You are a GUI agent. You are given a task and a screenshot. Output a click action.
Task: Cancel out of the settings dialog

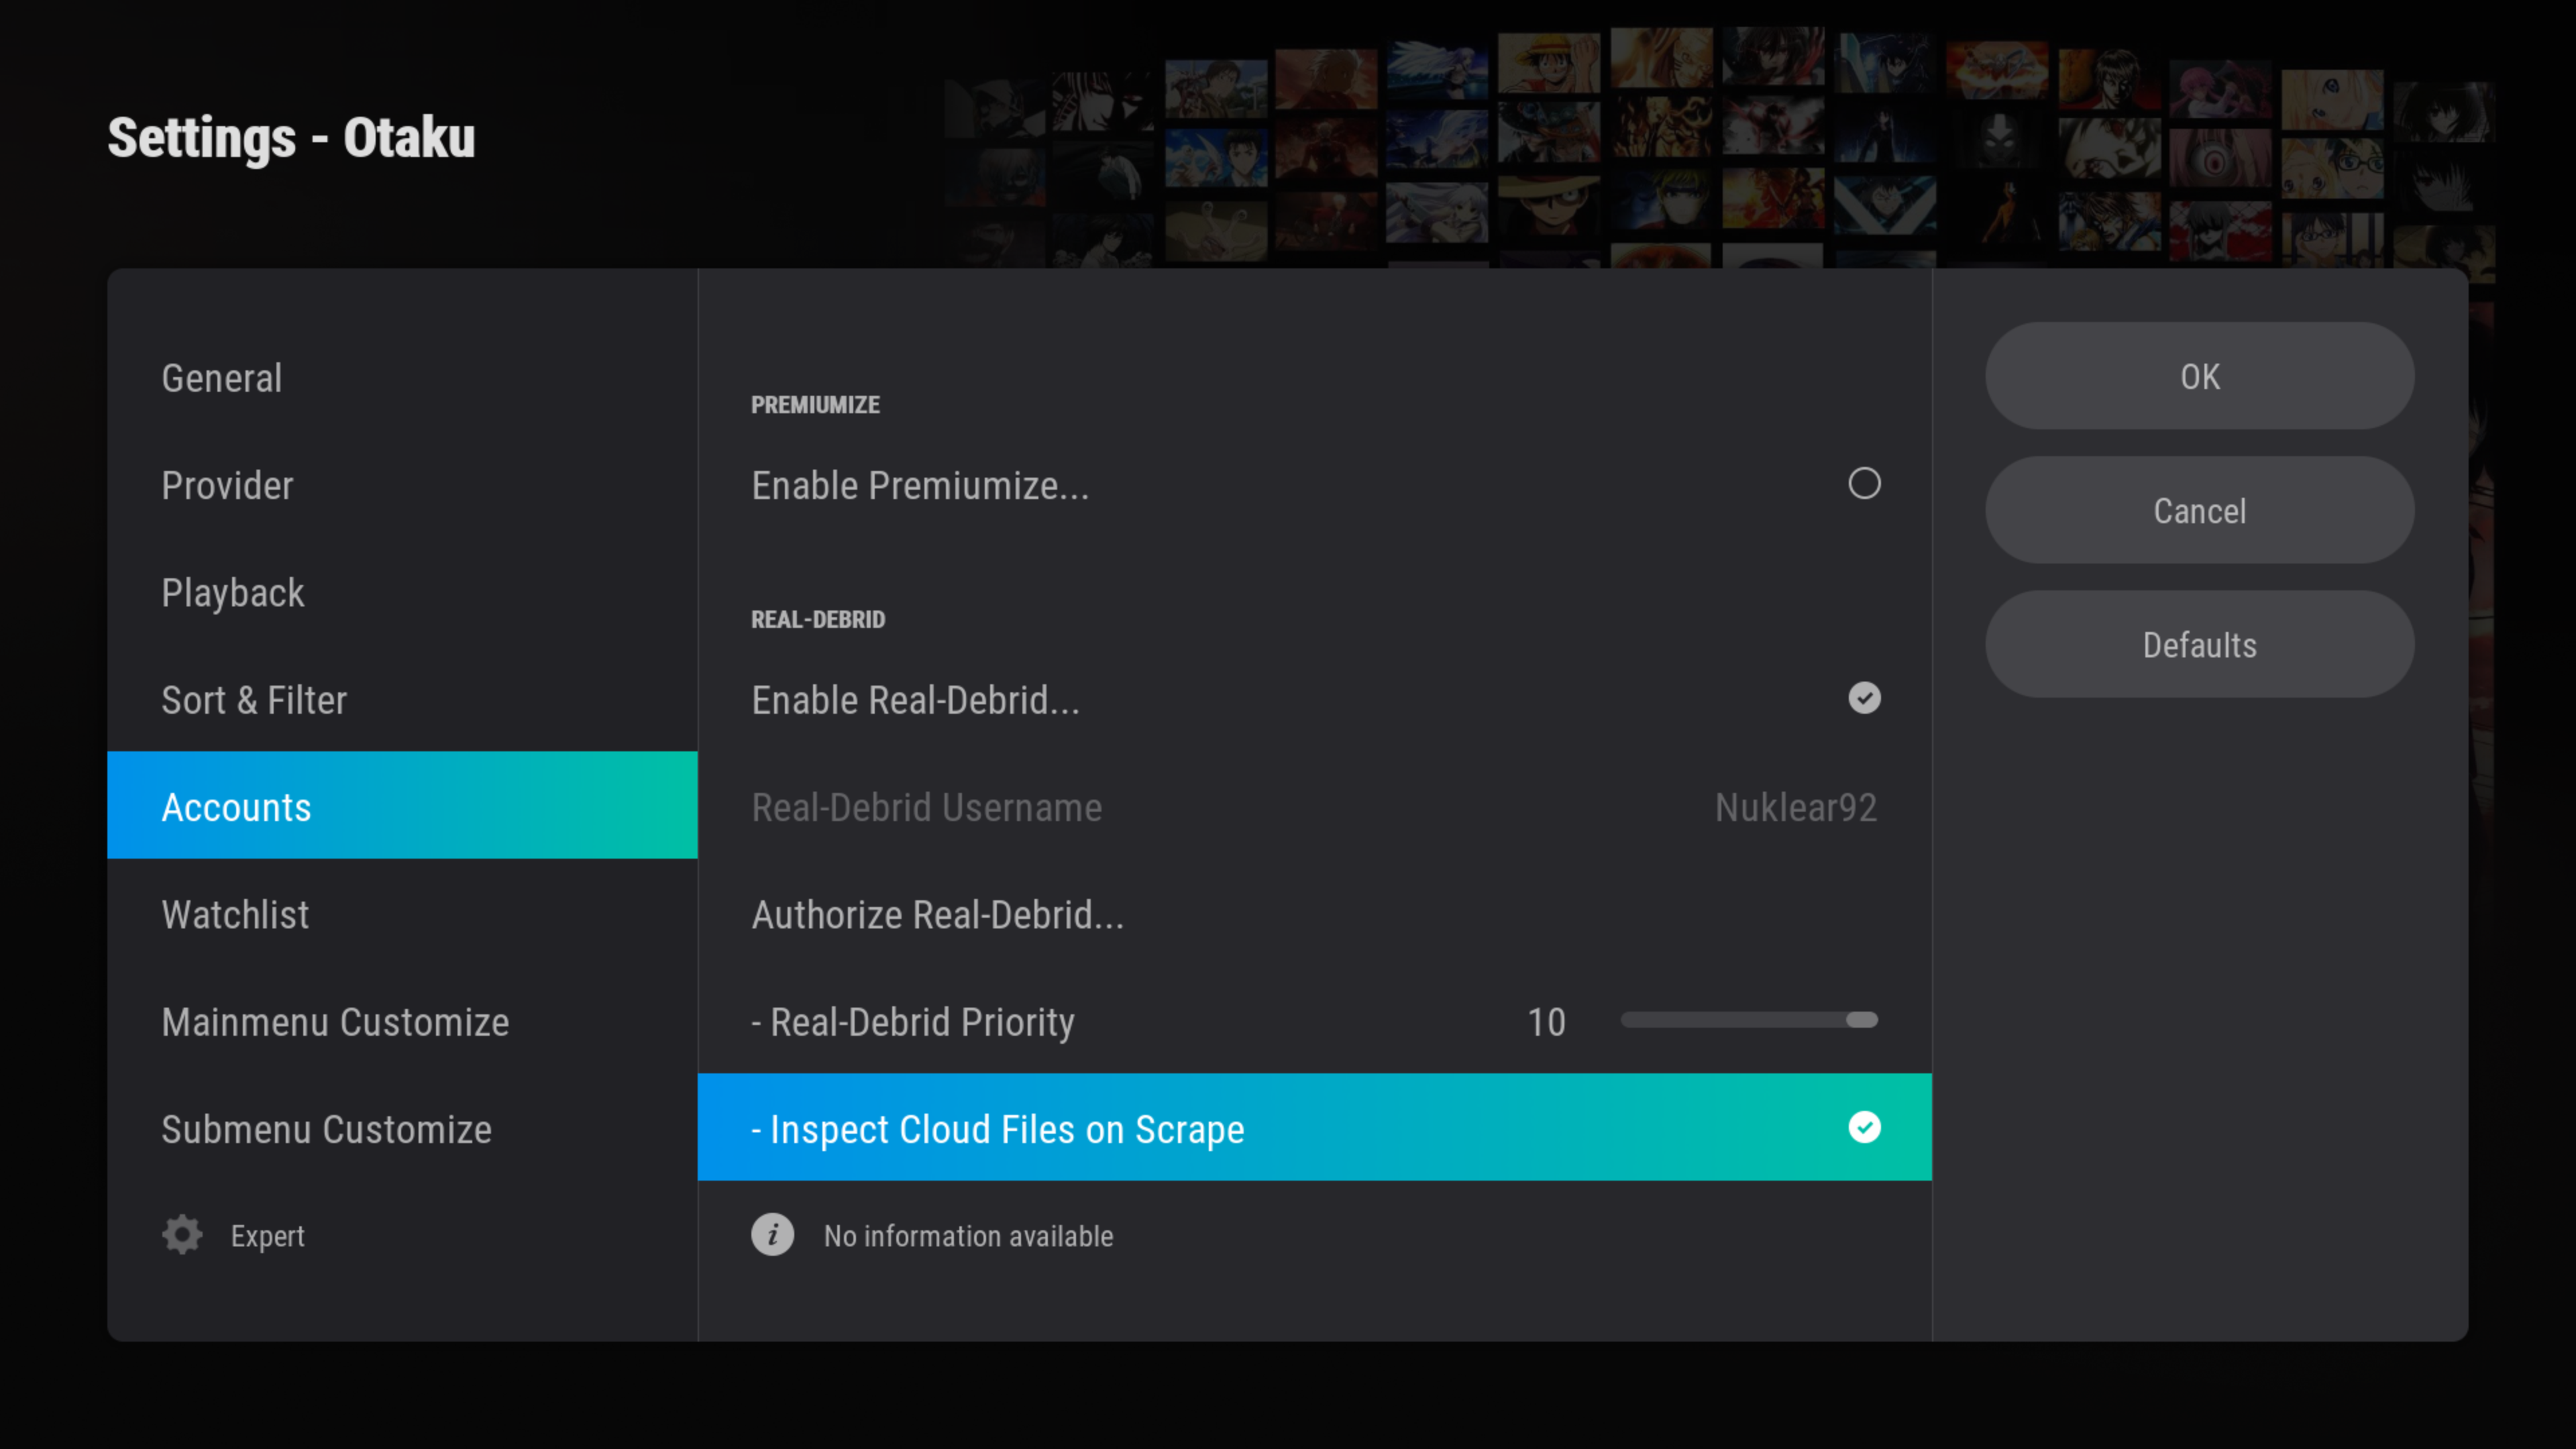point(2199,510)
